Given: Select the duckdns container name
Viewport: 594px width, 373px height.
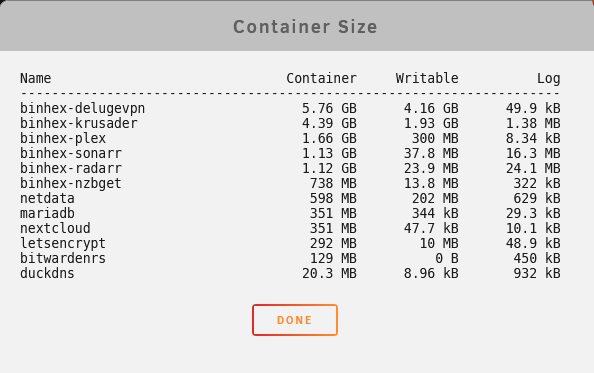Looking at the screenshot, I should (x=47, y=273).
